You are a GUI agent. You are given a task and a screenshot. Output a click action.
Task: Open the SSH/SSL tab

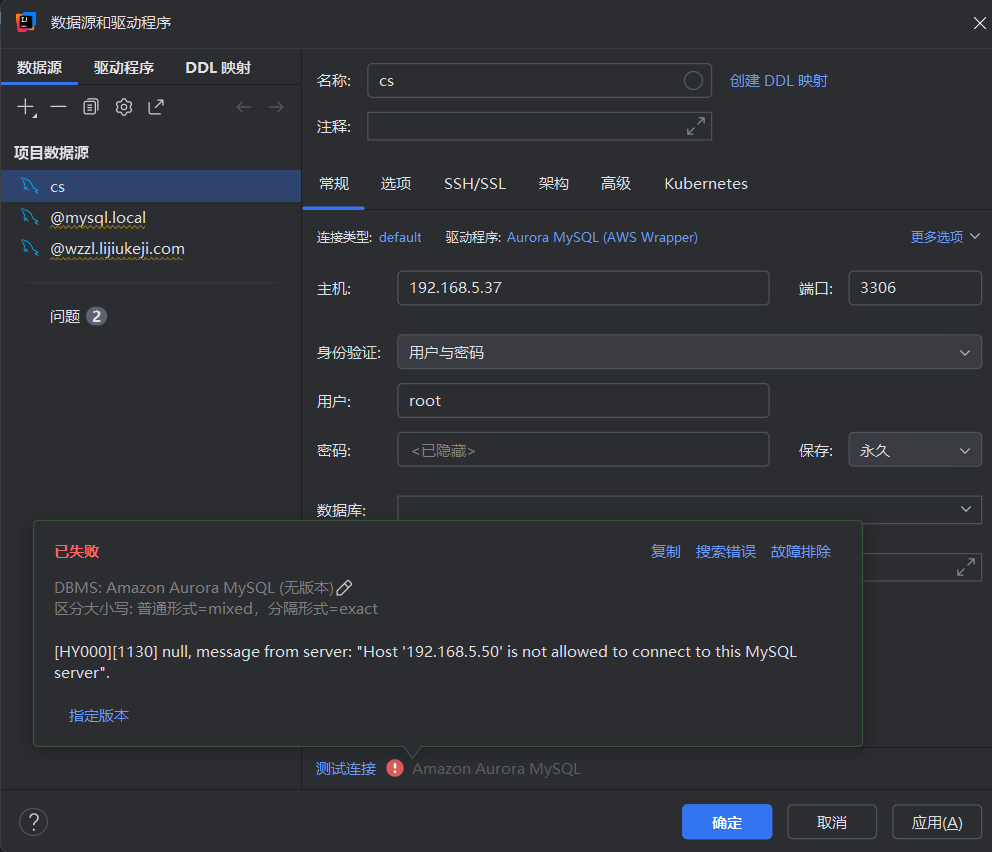(474, 184)
